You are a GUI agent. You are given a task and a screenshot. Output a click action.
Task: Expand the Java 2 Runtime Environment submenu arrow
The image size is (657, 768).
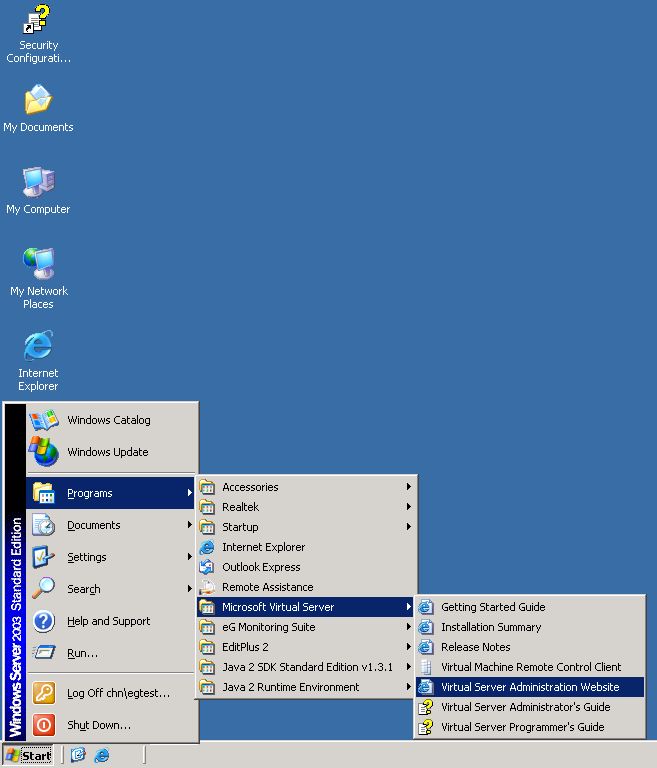click(x=409, y=687)
